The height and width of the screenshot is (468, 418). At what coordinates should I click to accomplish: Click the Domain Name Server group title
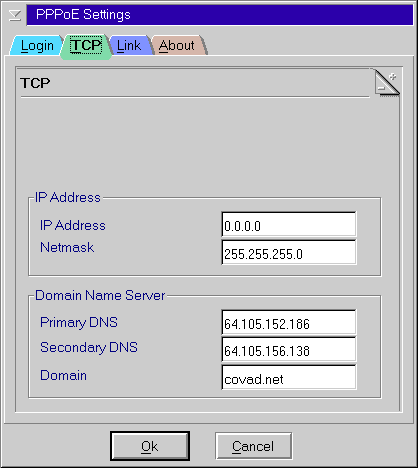point(100,295)
